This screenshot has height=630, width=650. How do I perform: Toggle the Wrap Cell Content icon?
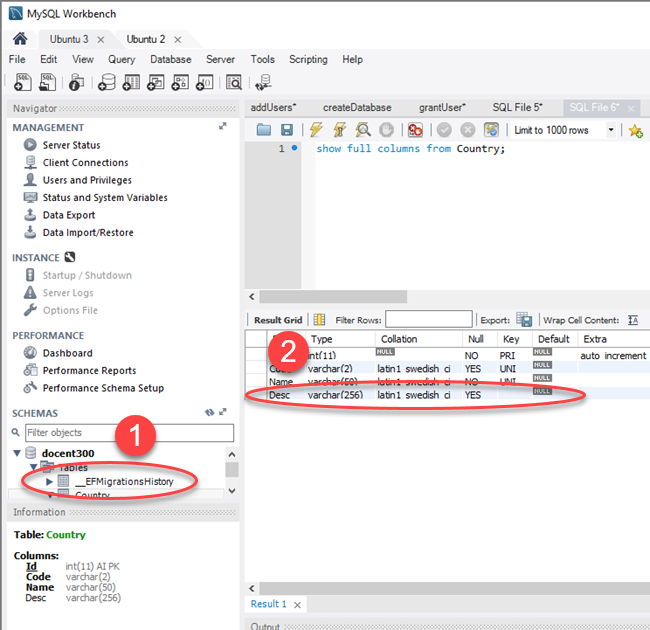(x=633, y=320)
